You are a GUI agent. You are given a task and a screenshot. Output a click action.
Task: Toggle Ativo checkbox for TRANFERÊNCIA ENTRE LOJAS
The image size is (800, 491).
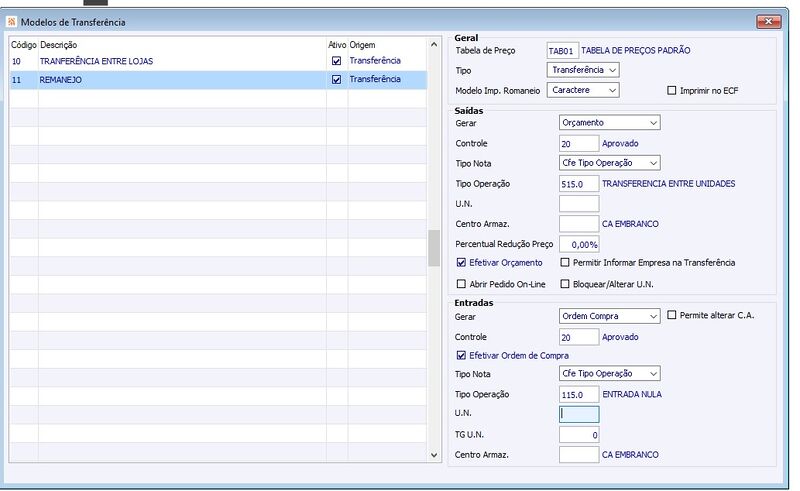pos(336,61)
